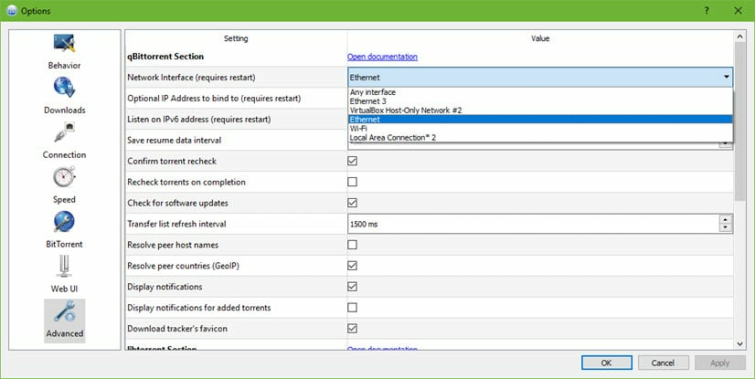Open the Behavior settings icon
This screenshot has height=379, width=755.
point(64,43)
